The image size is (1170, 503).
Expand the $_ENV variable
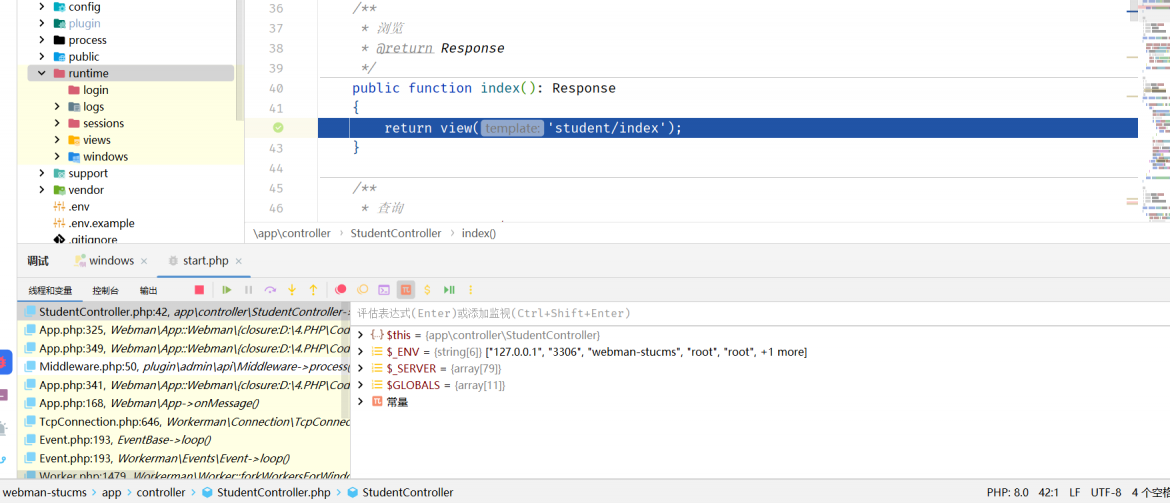[x=360, y=352]
